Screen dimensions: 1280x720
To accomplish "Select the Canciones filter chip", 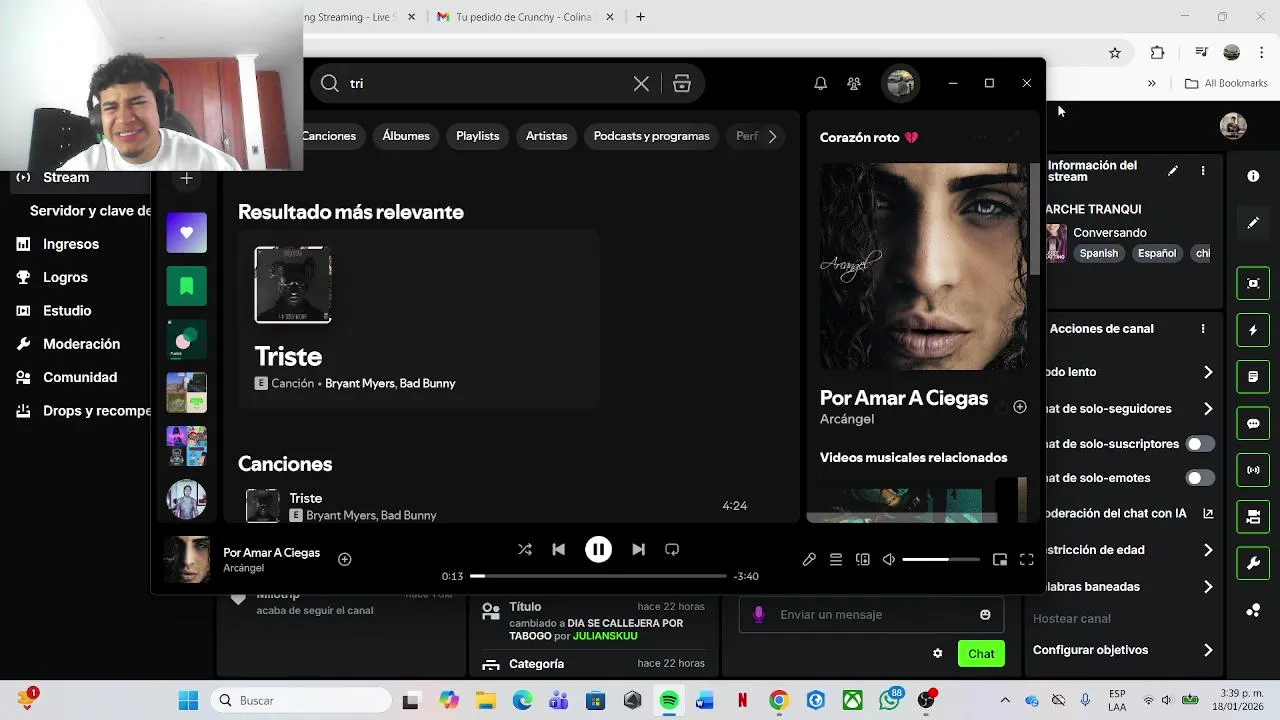I will coord(330,136).
